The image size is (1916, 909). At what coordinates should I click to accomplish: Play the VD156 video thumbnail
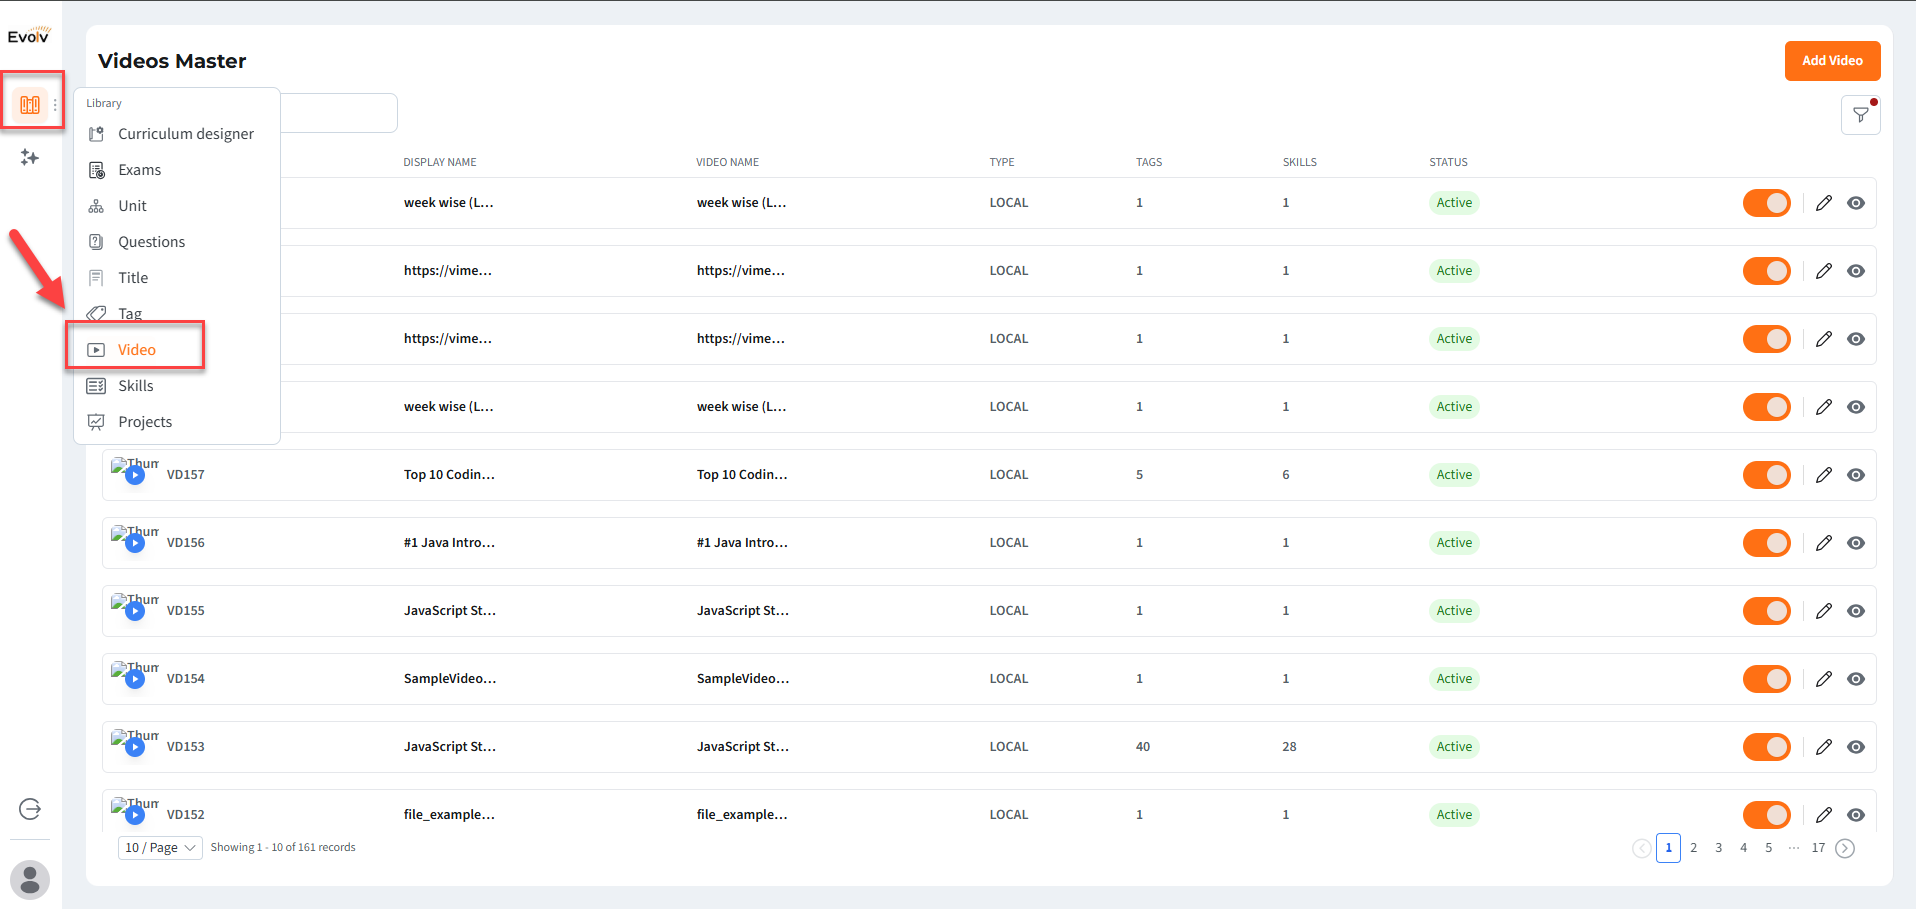(135, 543)
